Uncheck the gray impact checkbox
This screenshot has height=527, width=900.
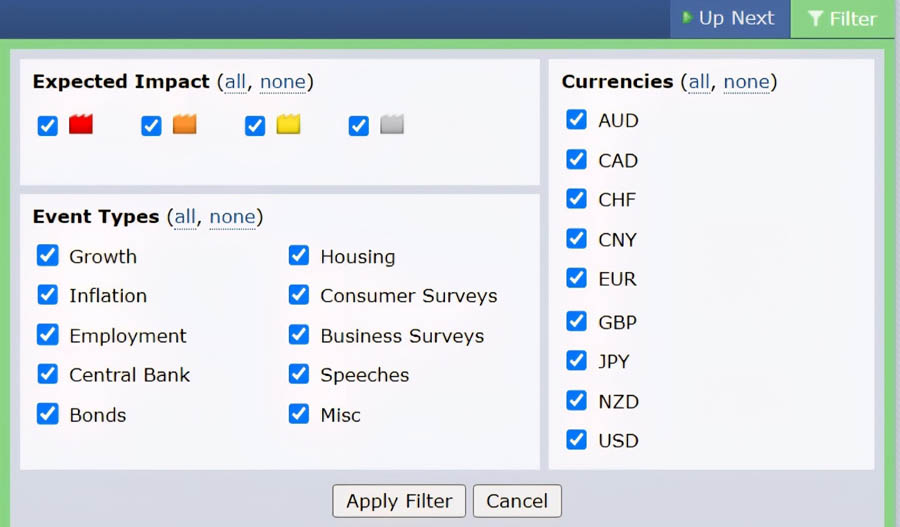[x=359, y=126]
